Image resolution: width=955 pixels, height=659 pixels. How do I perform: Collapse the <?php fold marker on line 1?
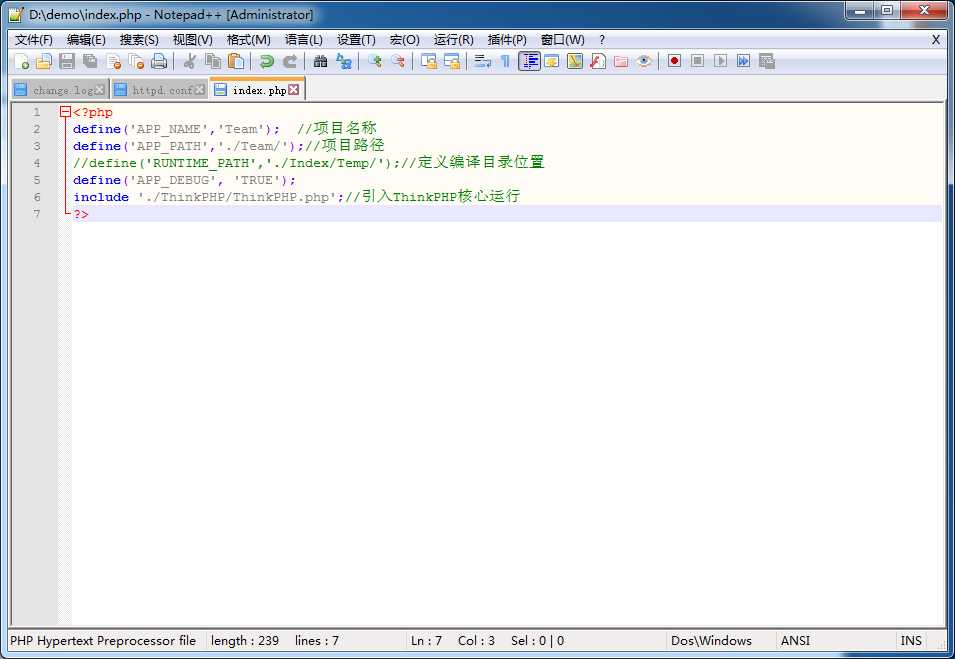65,112
